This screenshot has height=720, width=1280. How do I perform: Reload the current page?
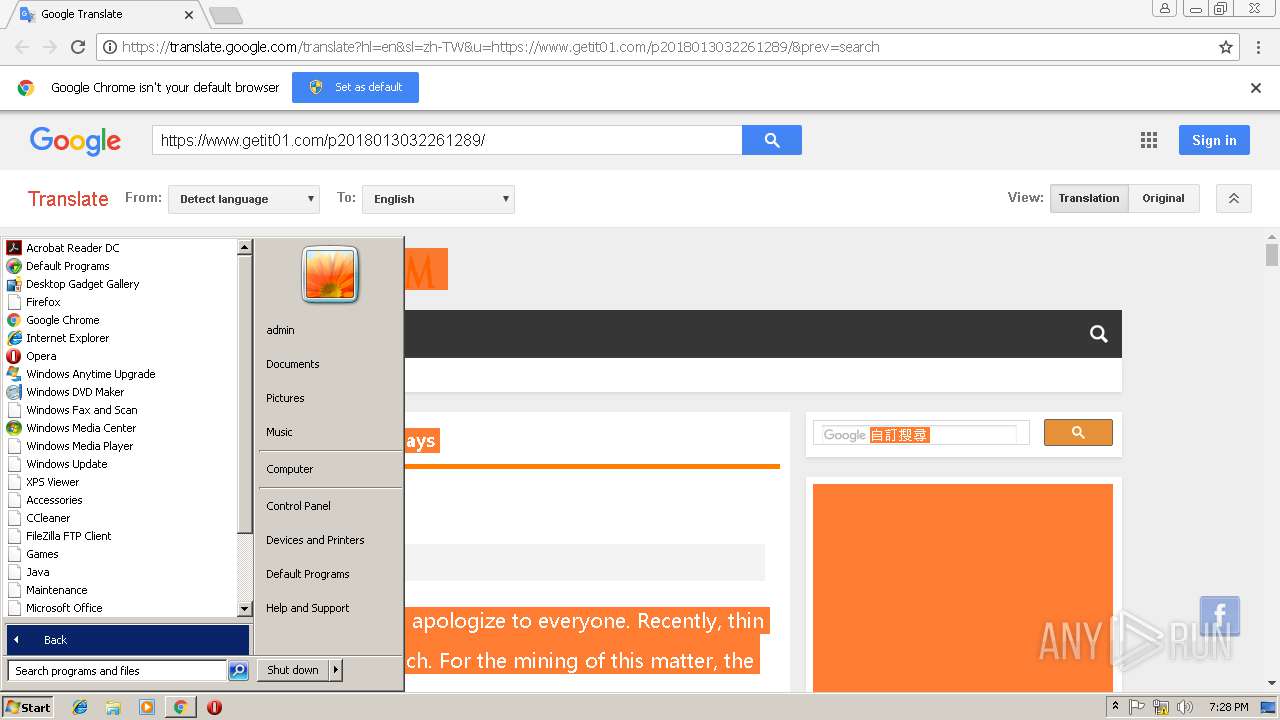(78, 47)
